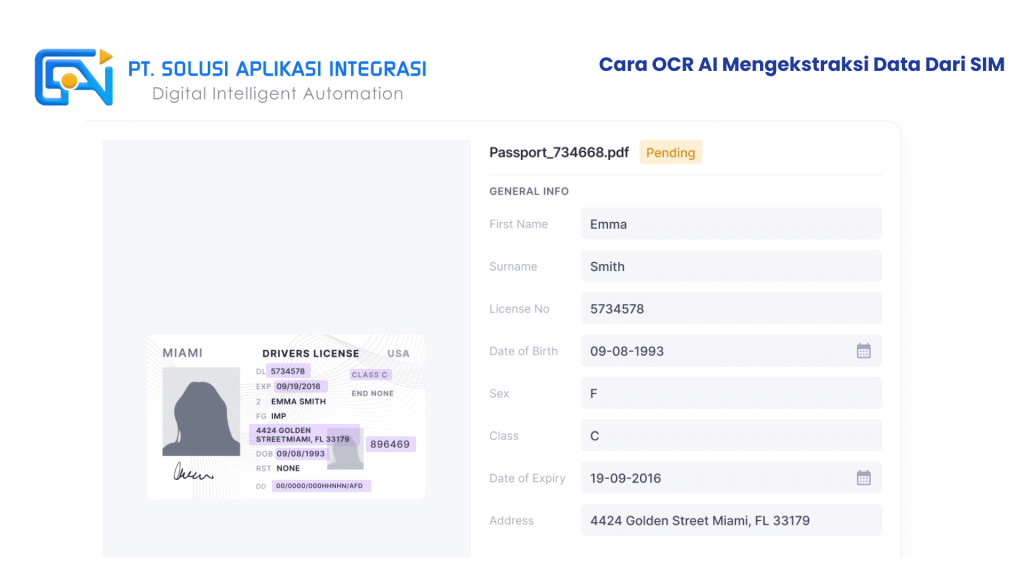
Task: Open the Date of Expiry field 19-09-2016
Action: pos(715,478)
